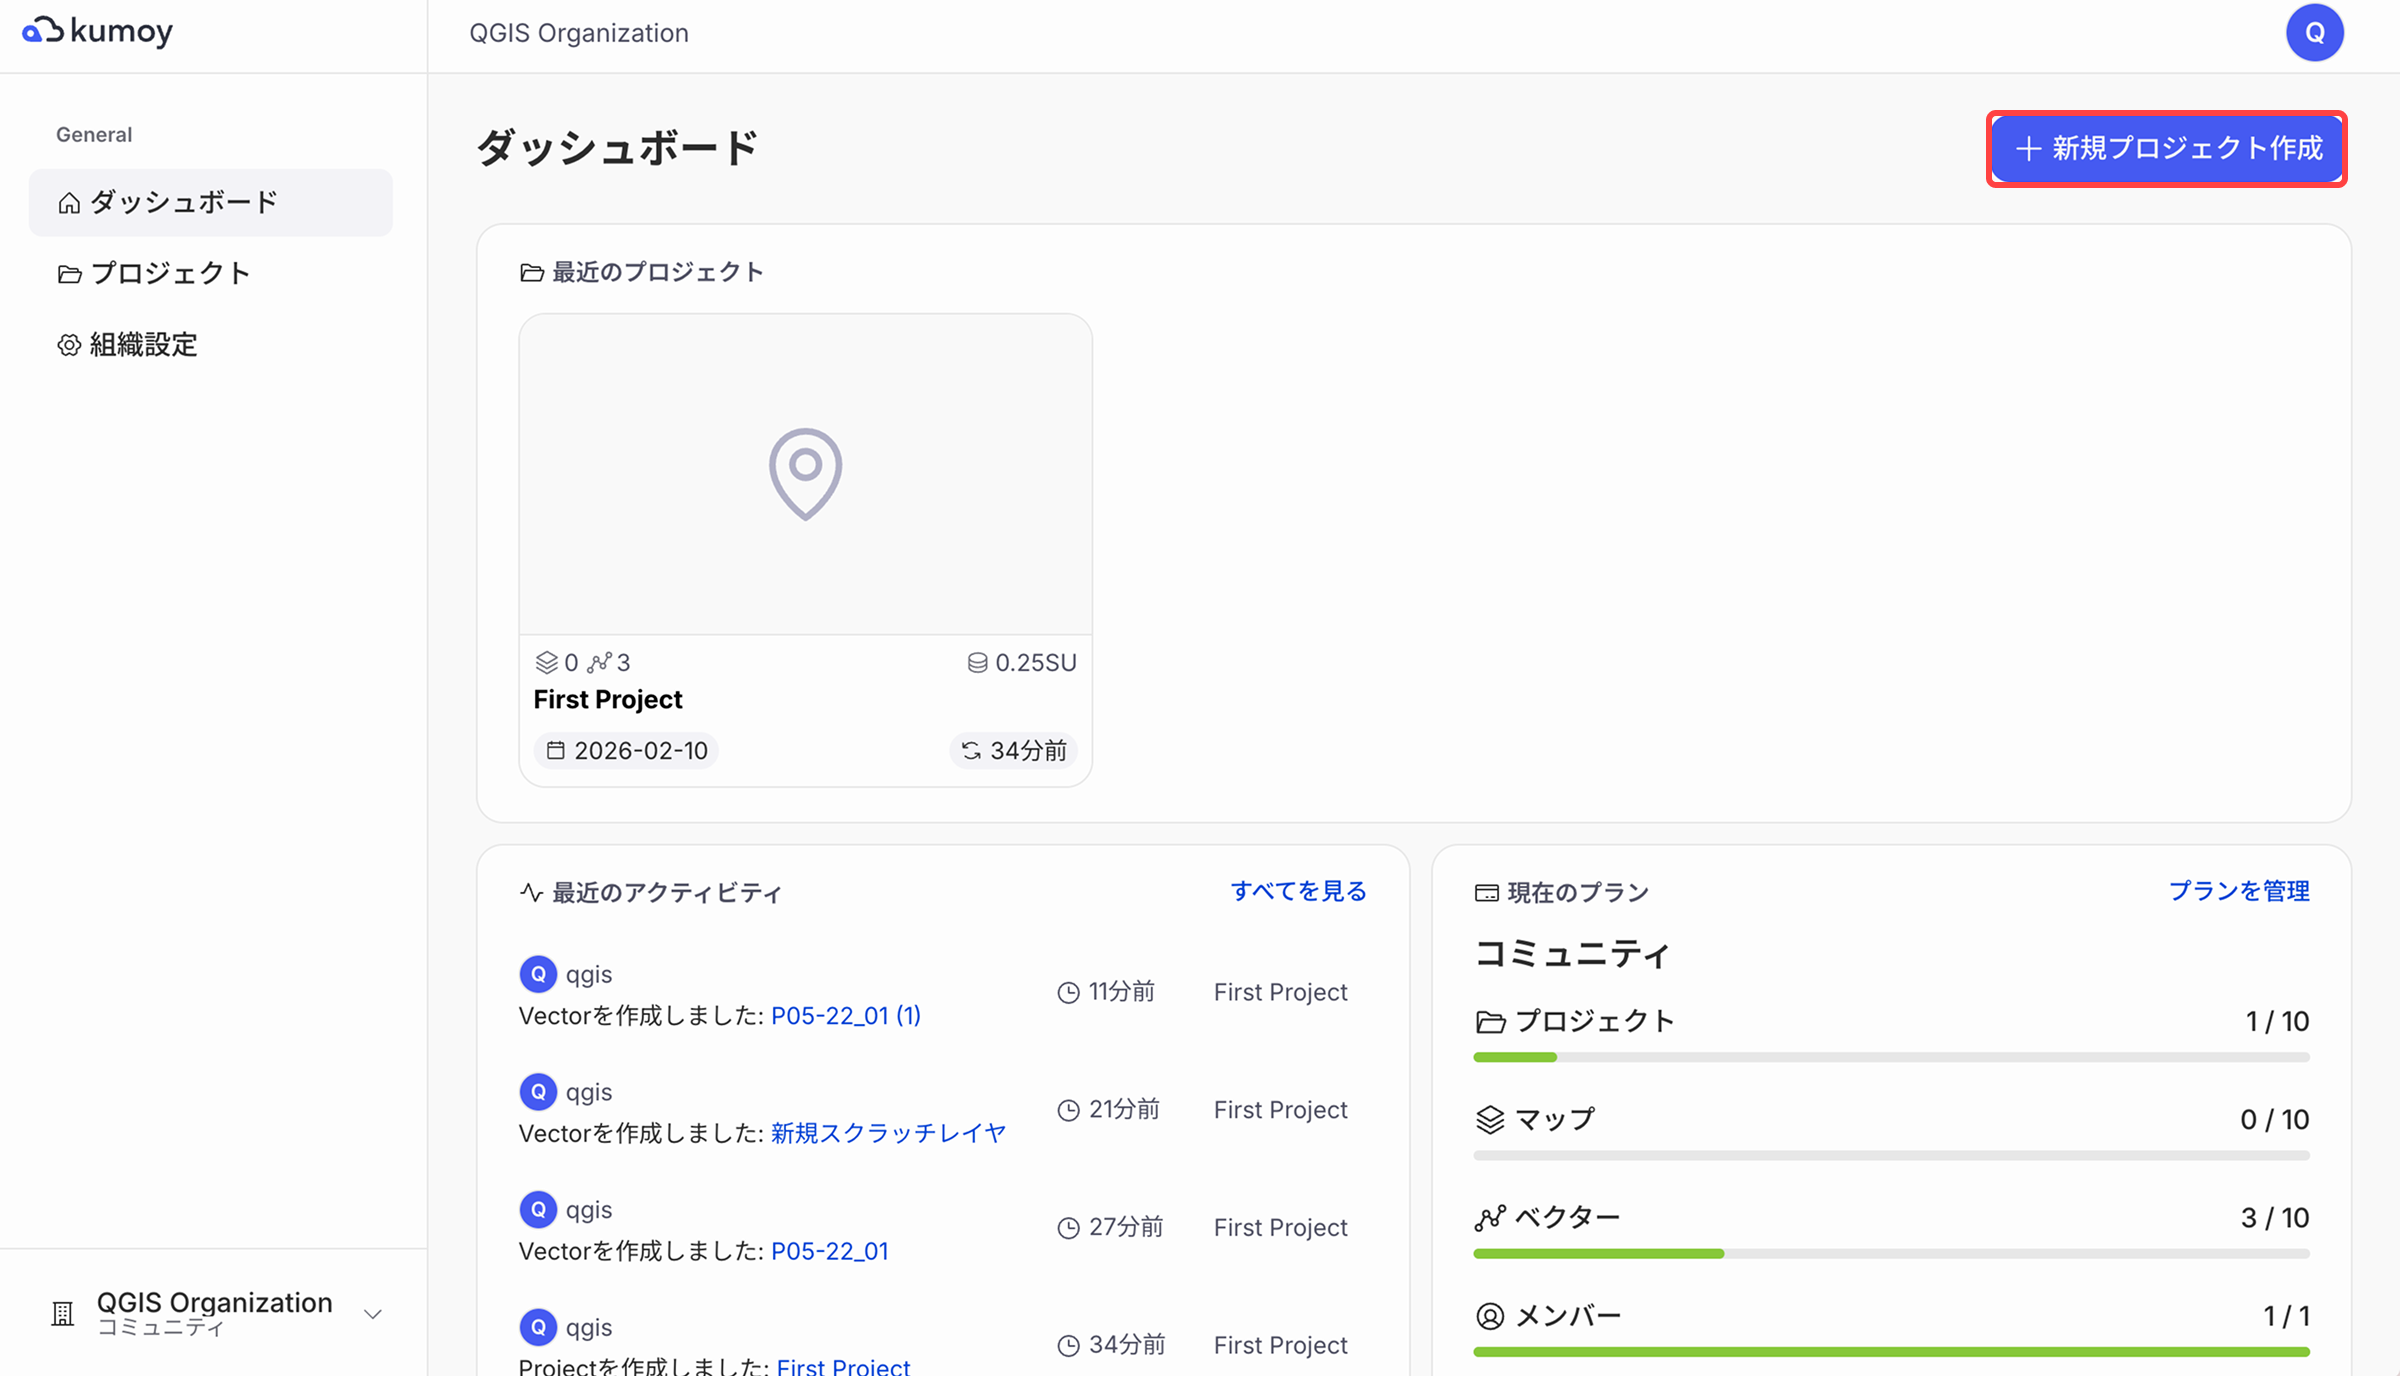The image size is (2400, 1376).
Task: Click the 新規プロジェクト作成 button
Action: click(2166, 149)
